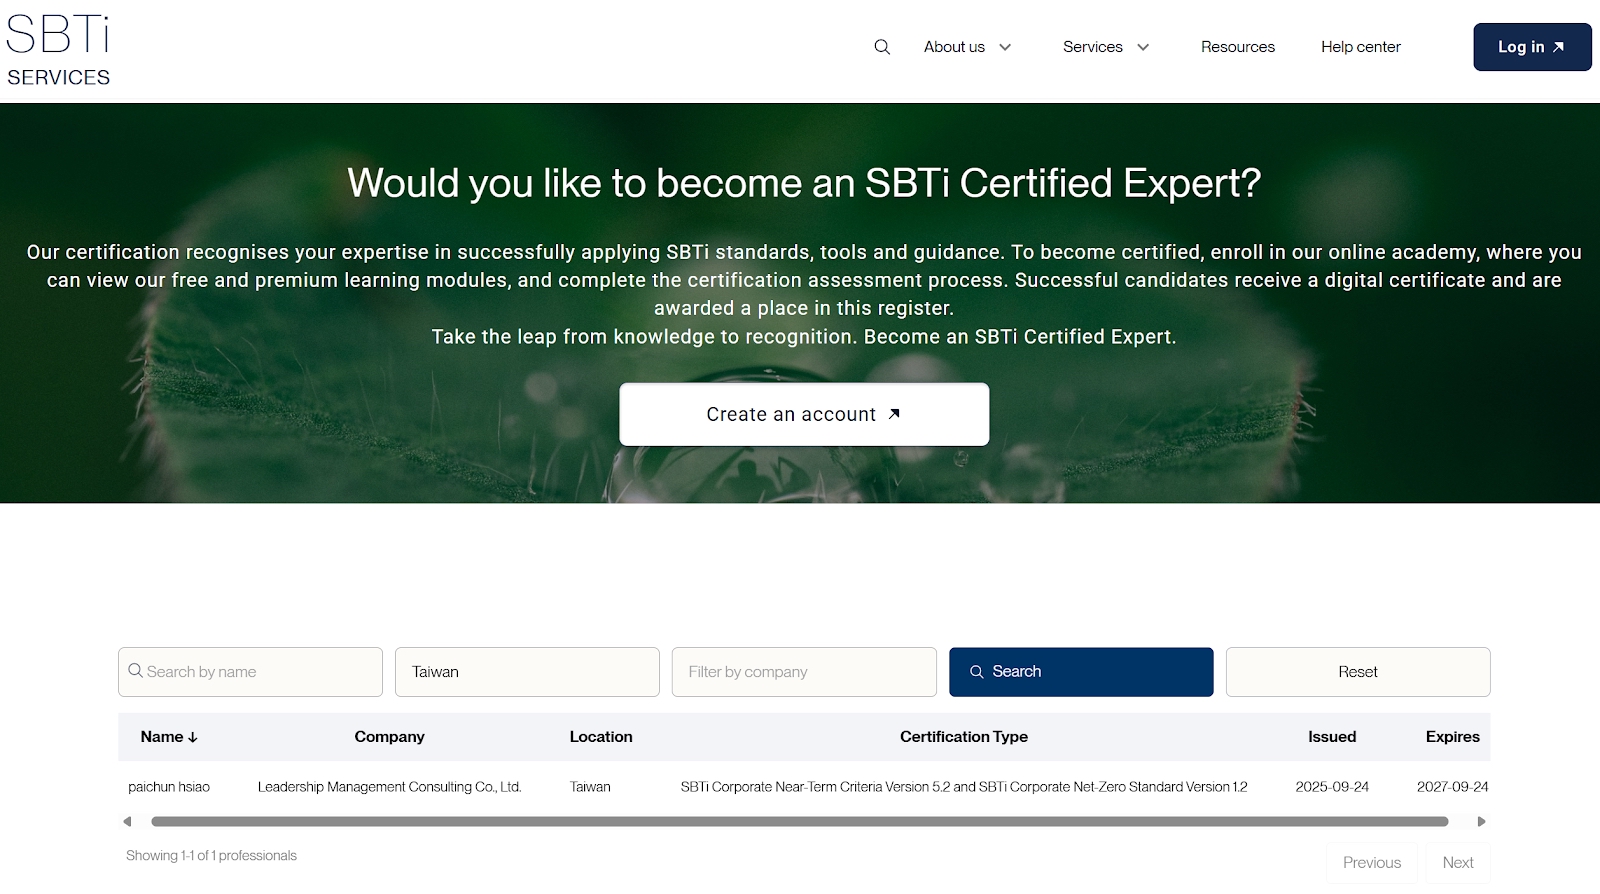Click the sort arrow beside Name column

pyautogui.click(x=193, y=738)
